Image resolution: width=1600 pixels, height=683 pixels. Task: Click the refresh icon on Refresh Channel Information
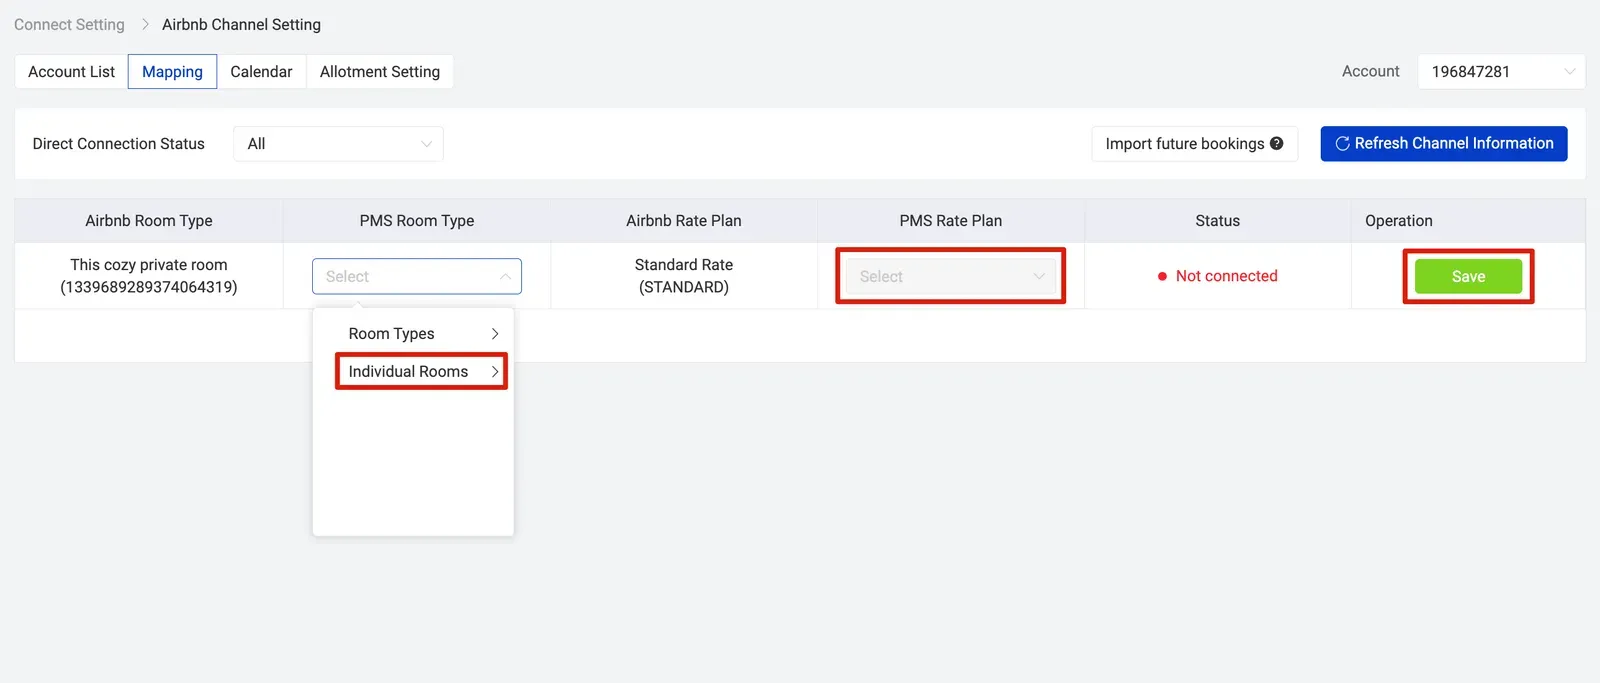click(1342, 143)
